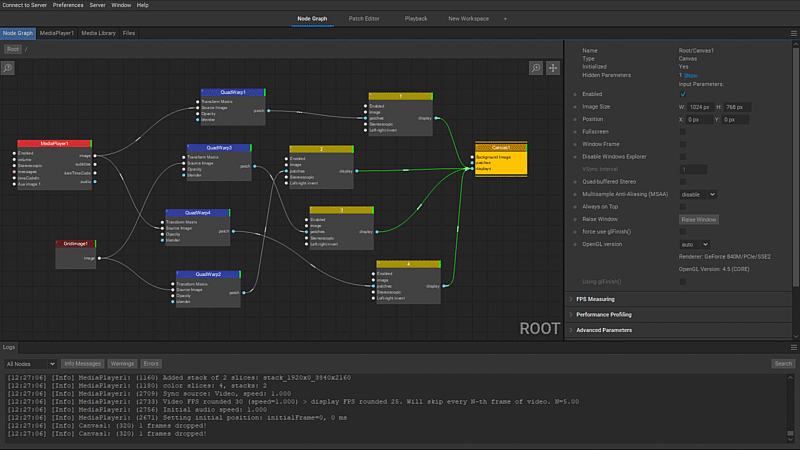800x450 pixels.
Task: Open the Window menu
Action: coord(121,5)
